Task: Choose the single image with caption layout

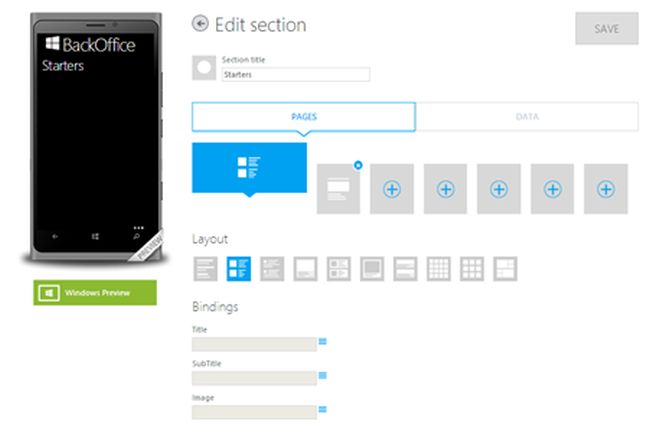Action: click(306, 269)
